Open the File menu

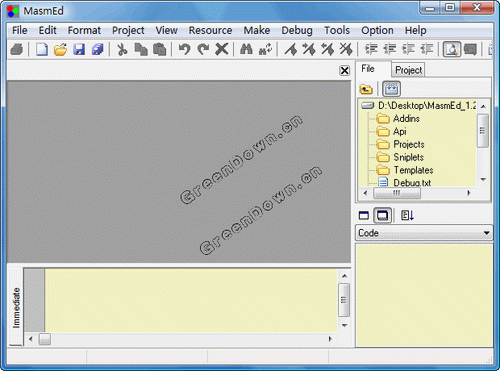click(20, 30)
